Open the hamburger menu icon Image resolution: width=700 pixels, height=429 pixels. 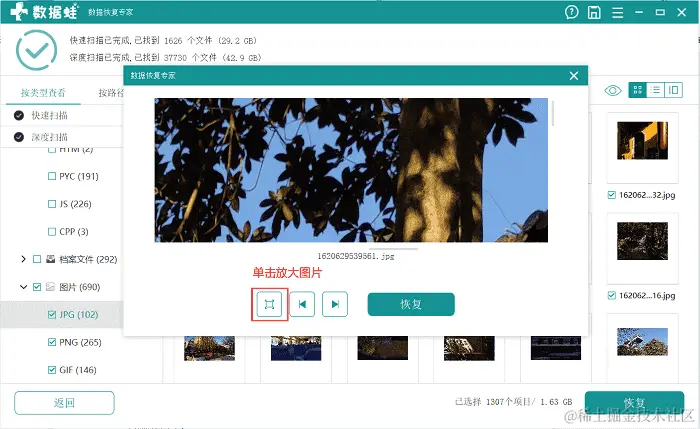coord(617,12)
